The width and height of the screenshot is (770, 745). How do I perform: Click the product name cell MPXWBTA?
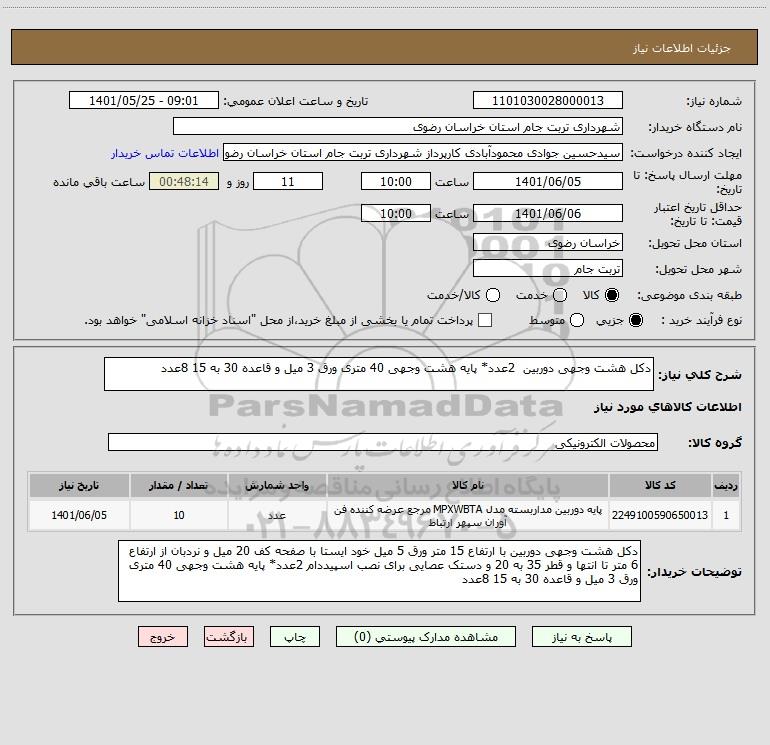click(468, 516)
